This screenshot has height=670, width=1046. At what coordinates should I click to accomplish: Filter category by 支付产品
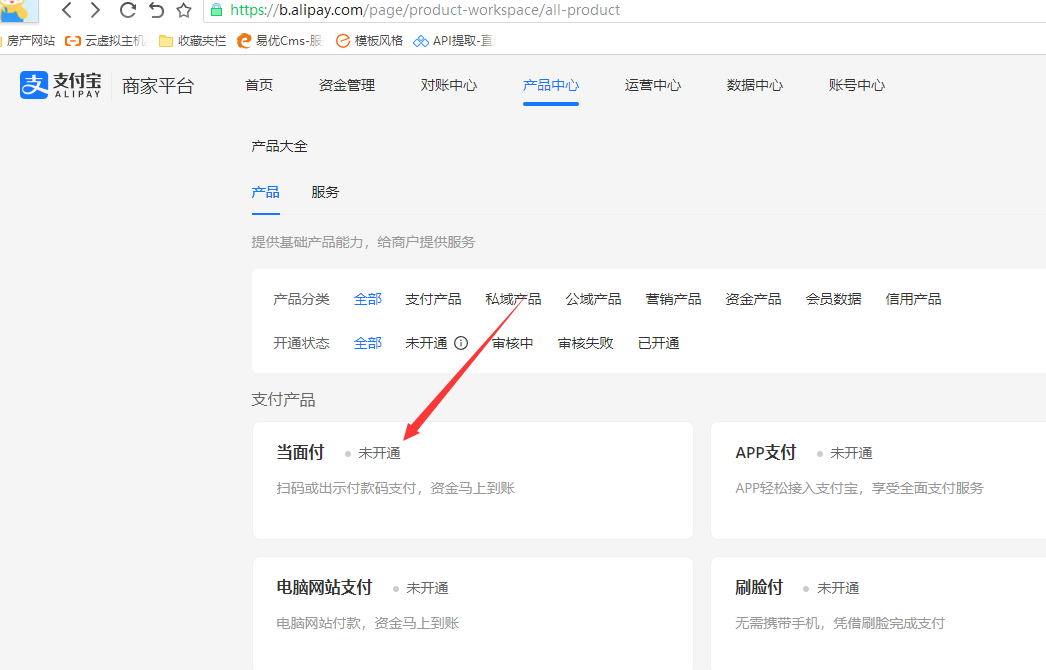point(433,299)
